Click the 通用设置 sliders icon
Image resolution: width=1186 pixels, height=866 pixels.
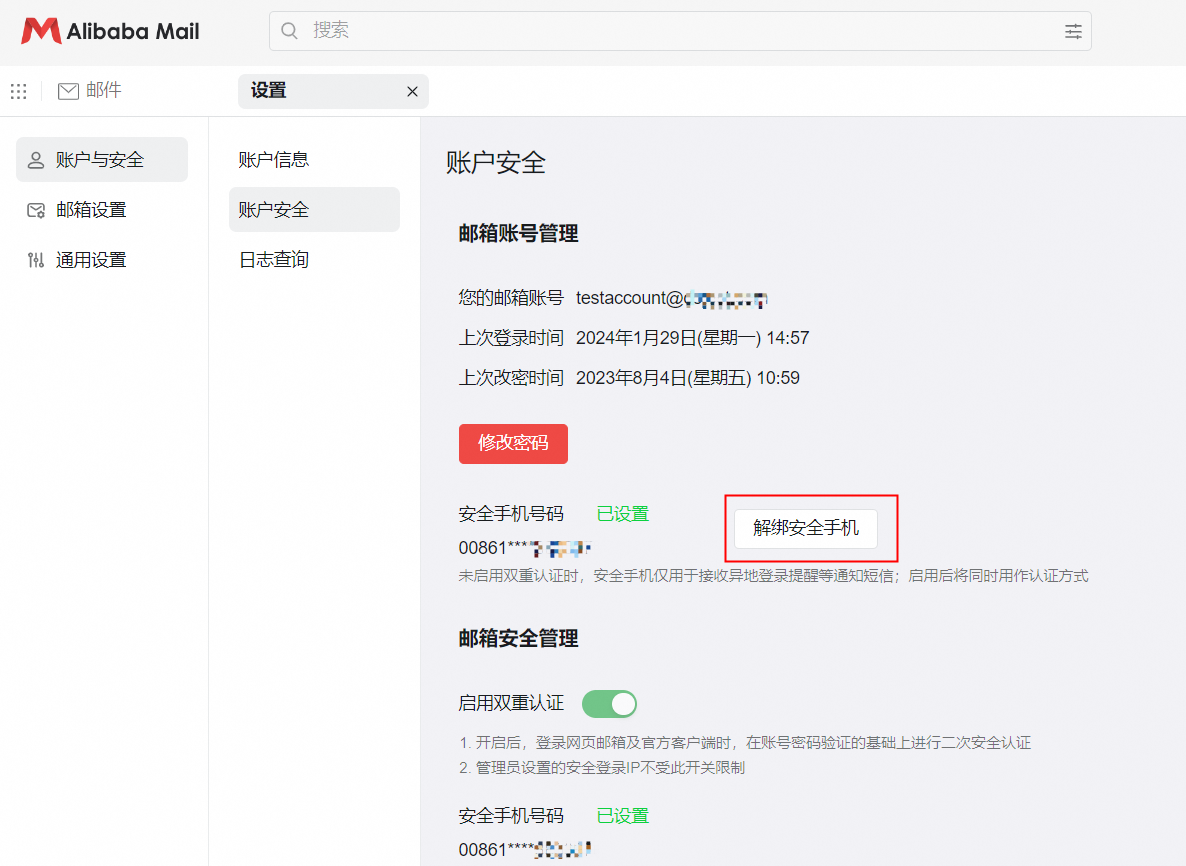(36, 260)
